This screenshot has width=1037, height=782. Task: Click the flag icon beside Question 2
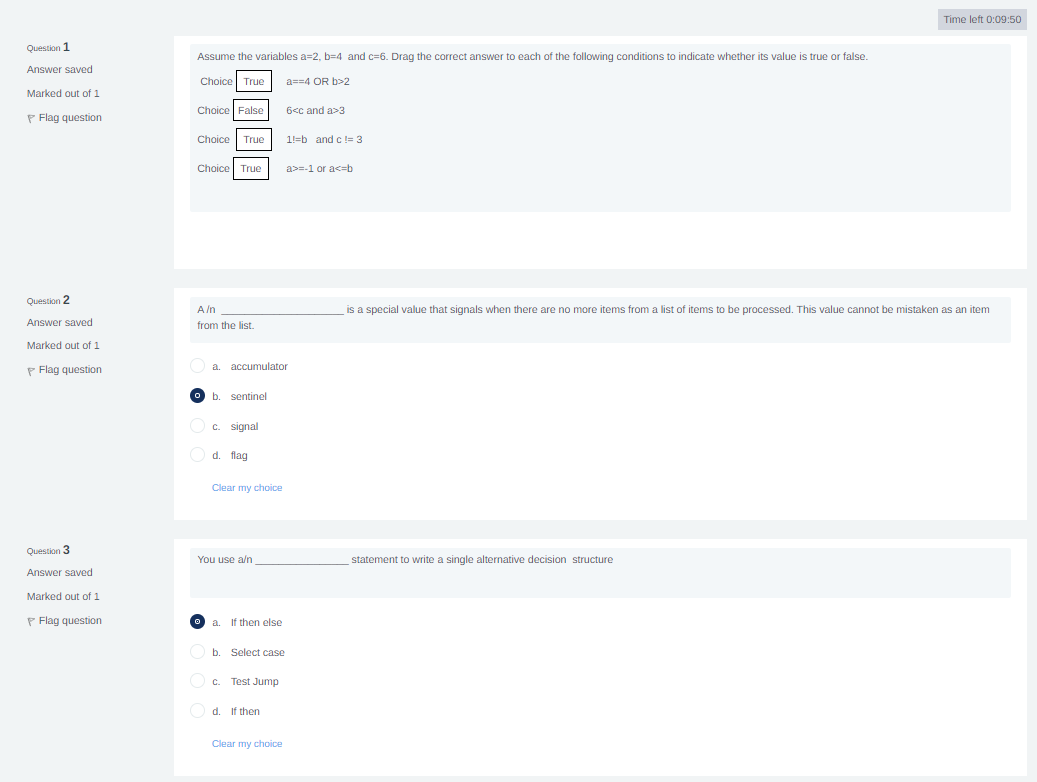point(30,370)
